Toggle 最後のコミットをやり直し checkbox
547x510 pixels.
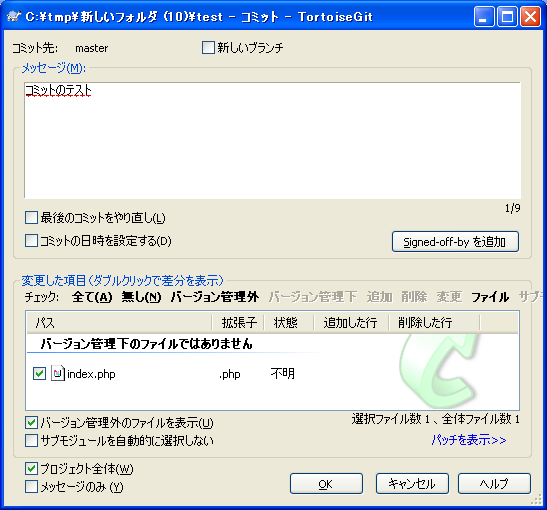[31, 218]
